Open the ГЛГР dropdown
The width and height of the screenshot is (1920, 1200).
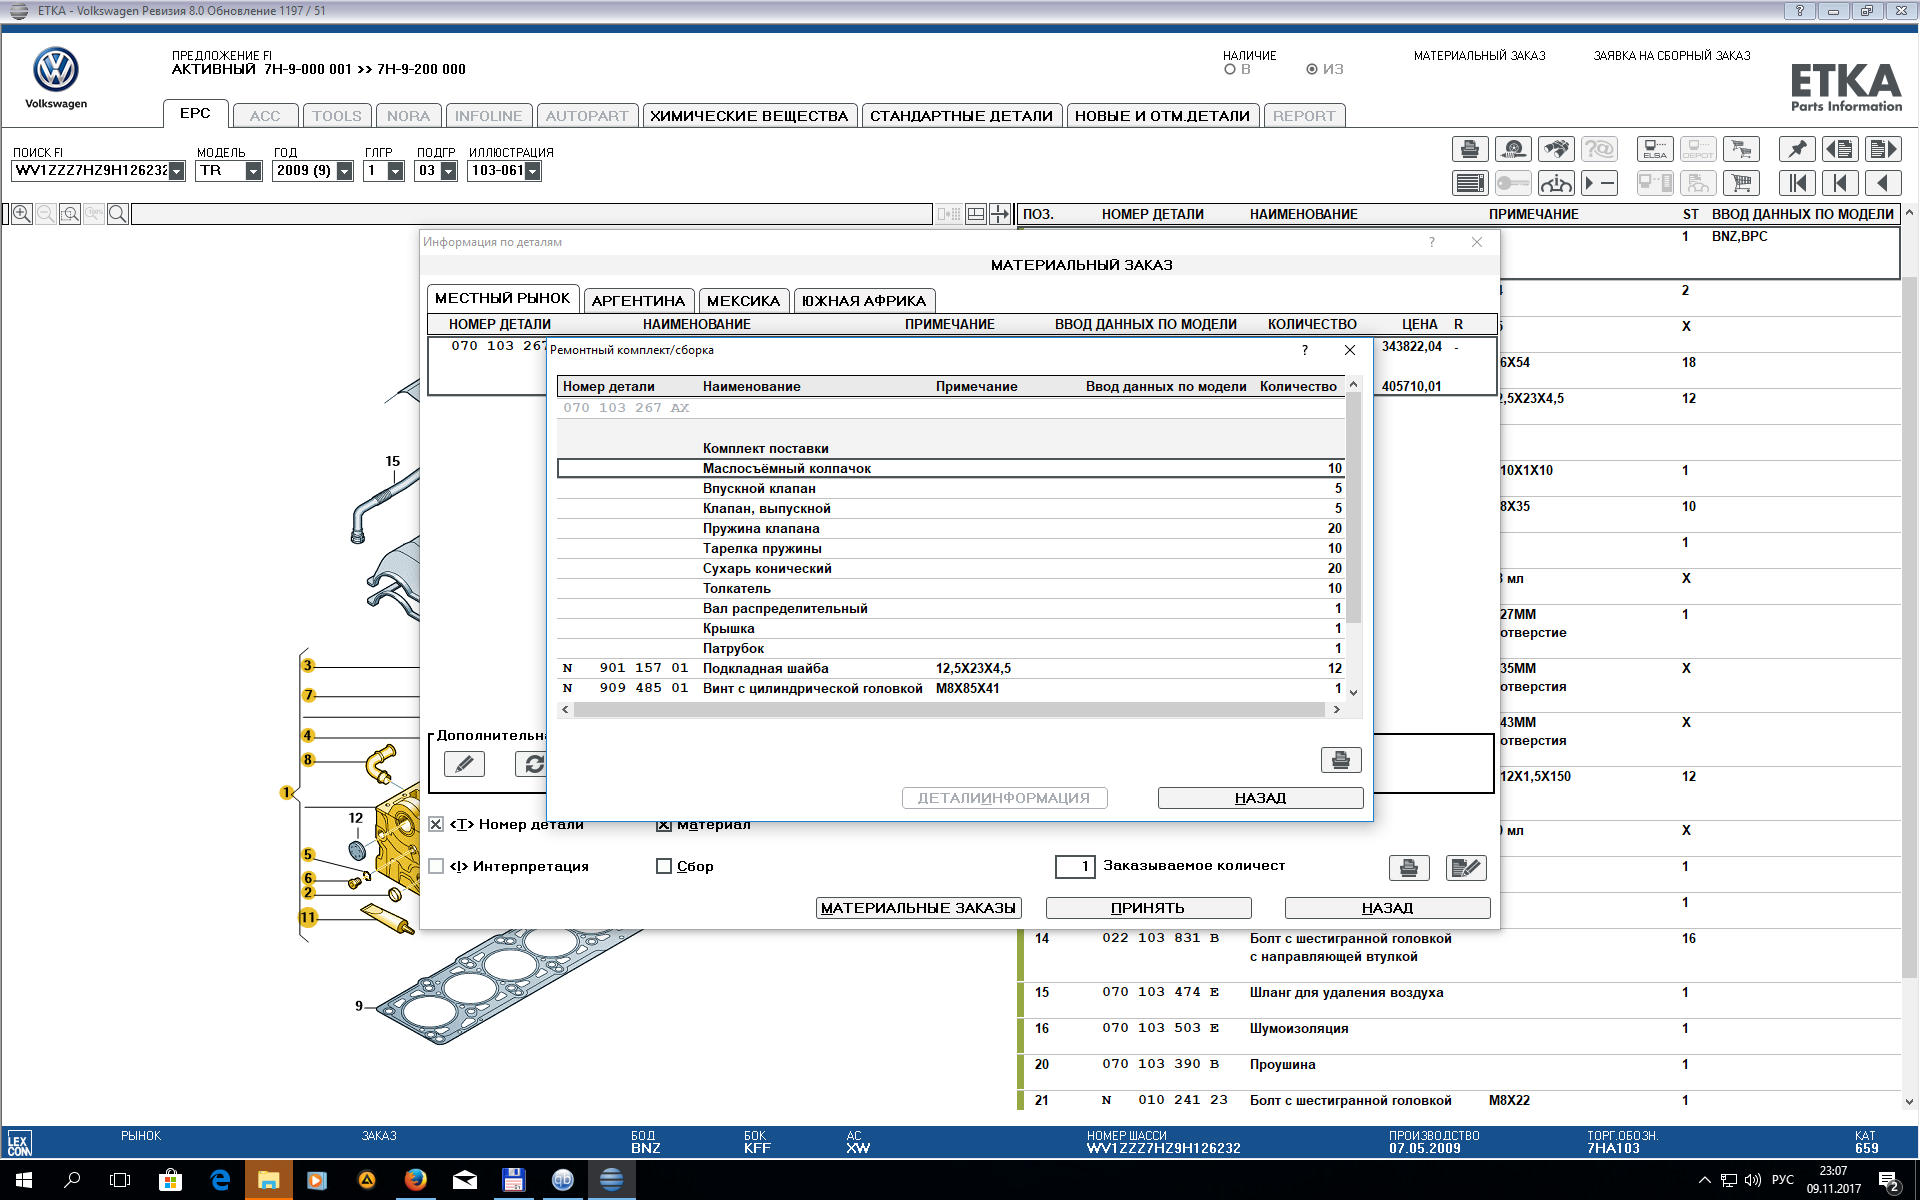tap(396, 171)
